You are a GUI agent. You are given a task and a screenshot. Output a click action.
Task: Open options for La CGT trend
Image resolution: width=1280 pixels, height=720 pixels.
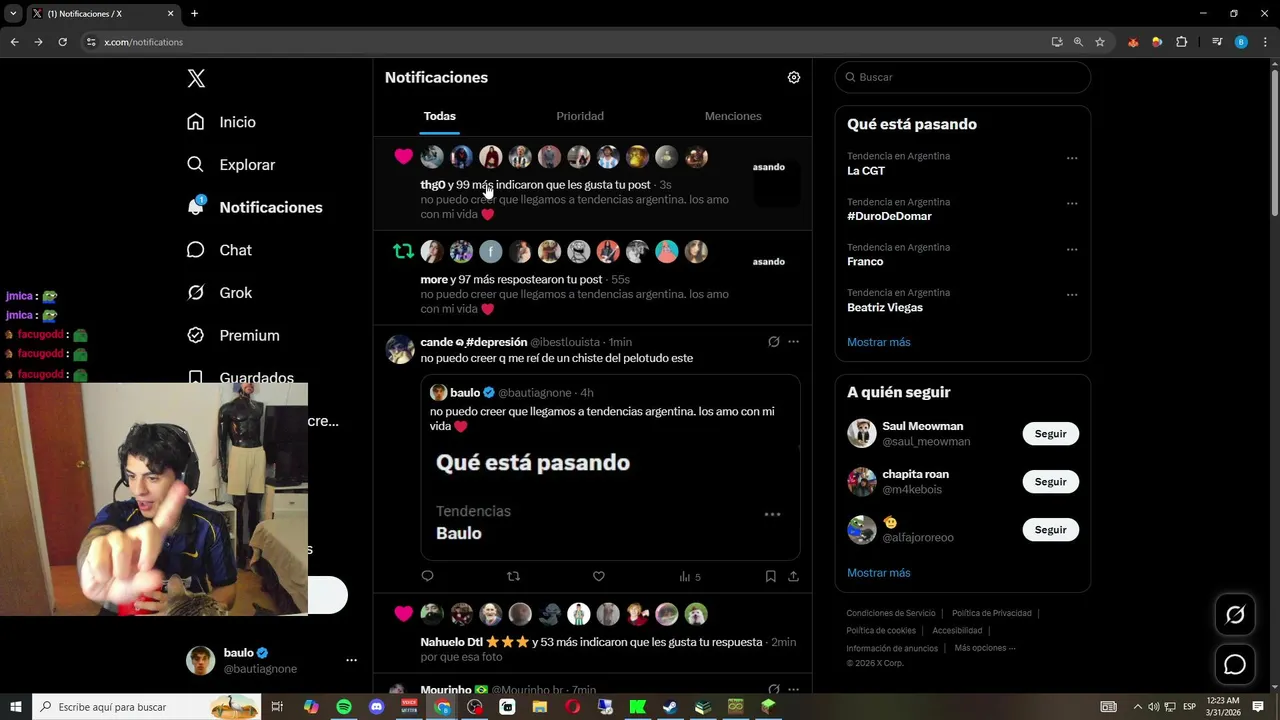[x=1072, y=158]
